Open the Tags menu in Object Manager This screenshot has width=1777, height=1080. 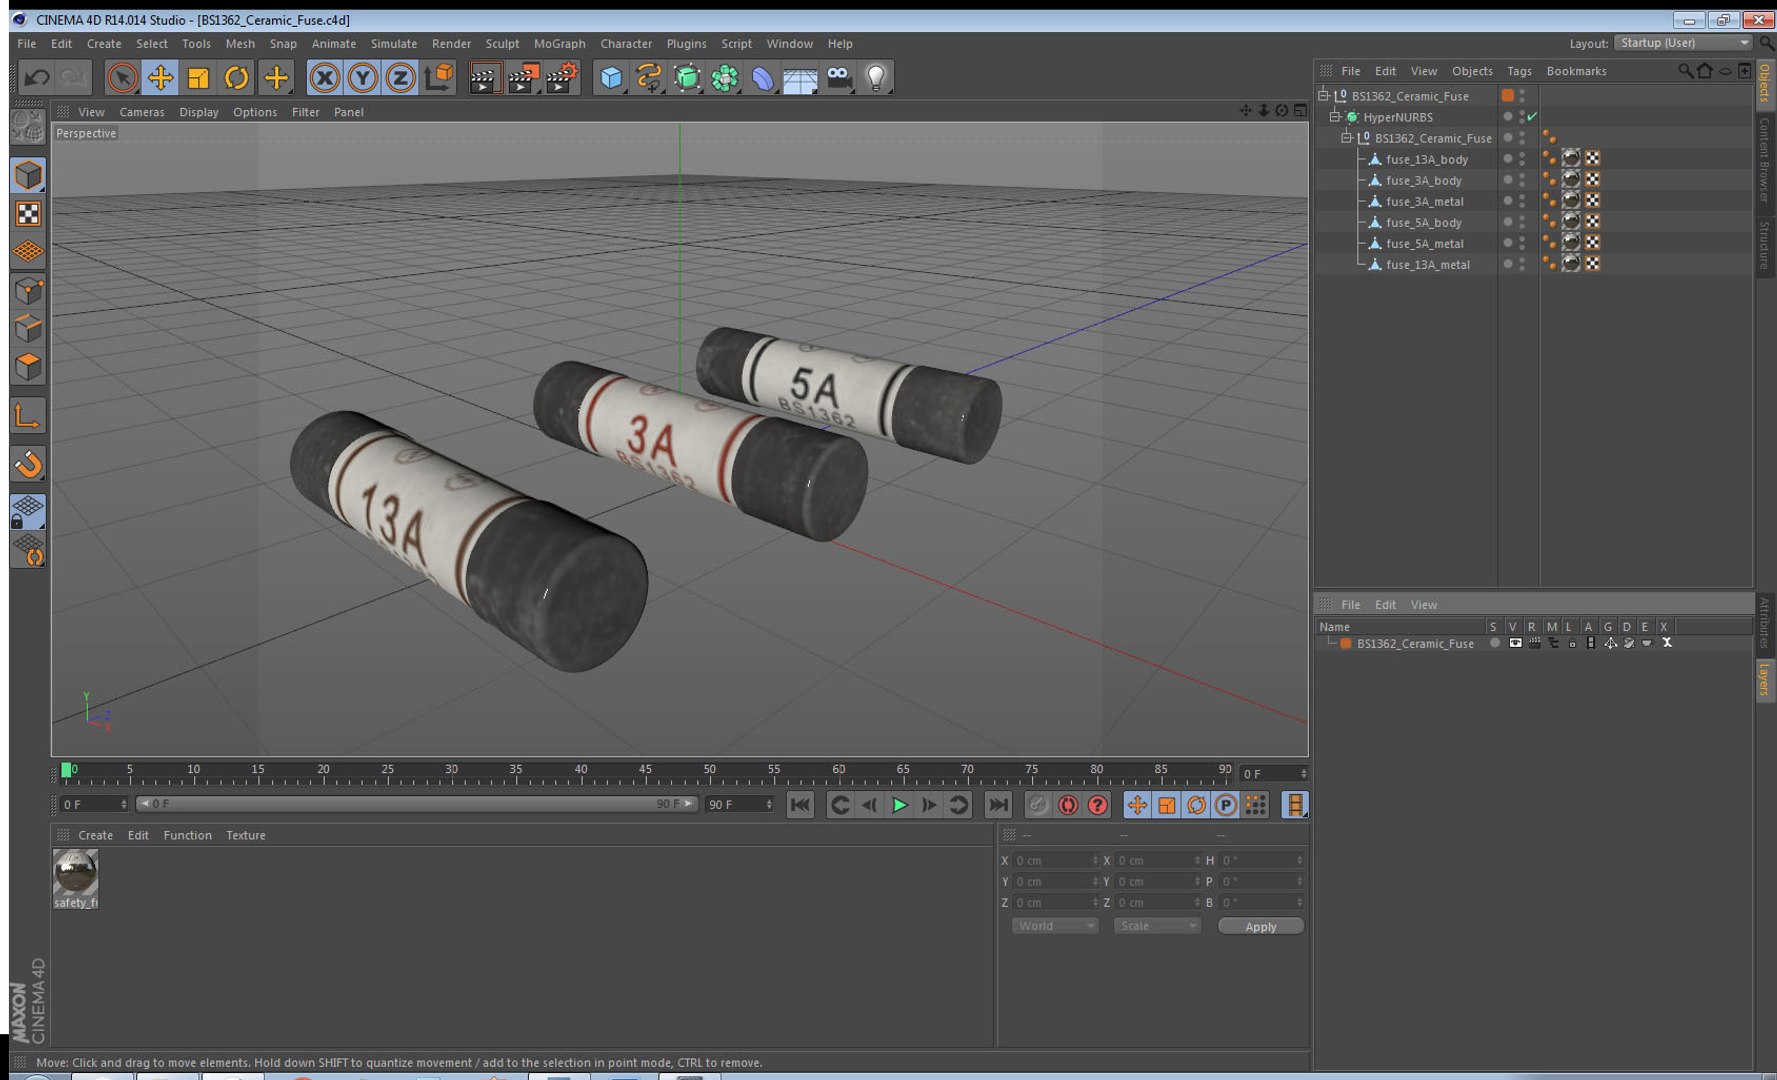pyautogui.click(x=1519, y=71)
